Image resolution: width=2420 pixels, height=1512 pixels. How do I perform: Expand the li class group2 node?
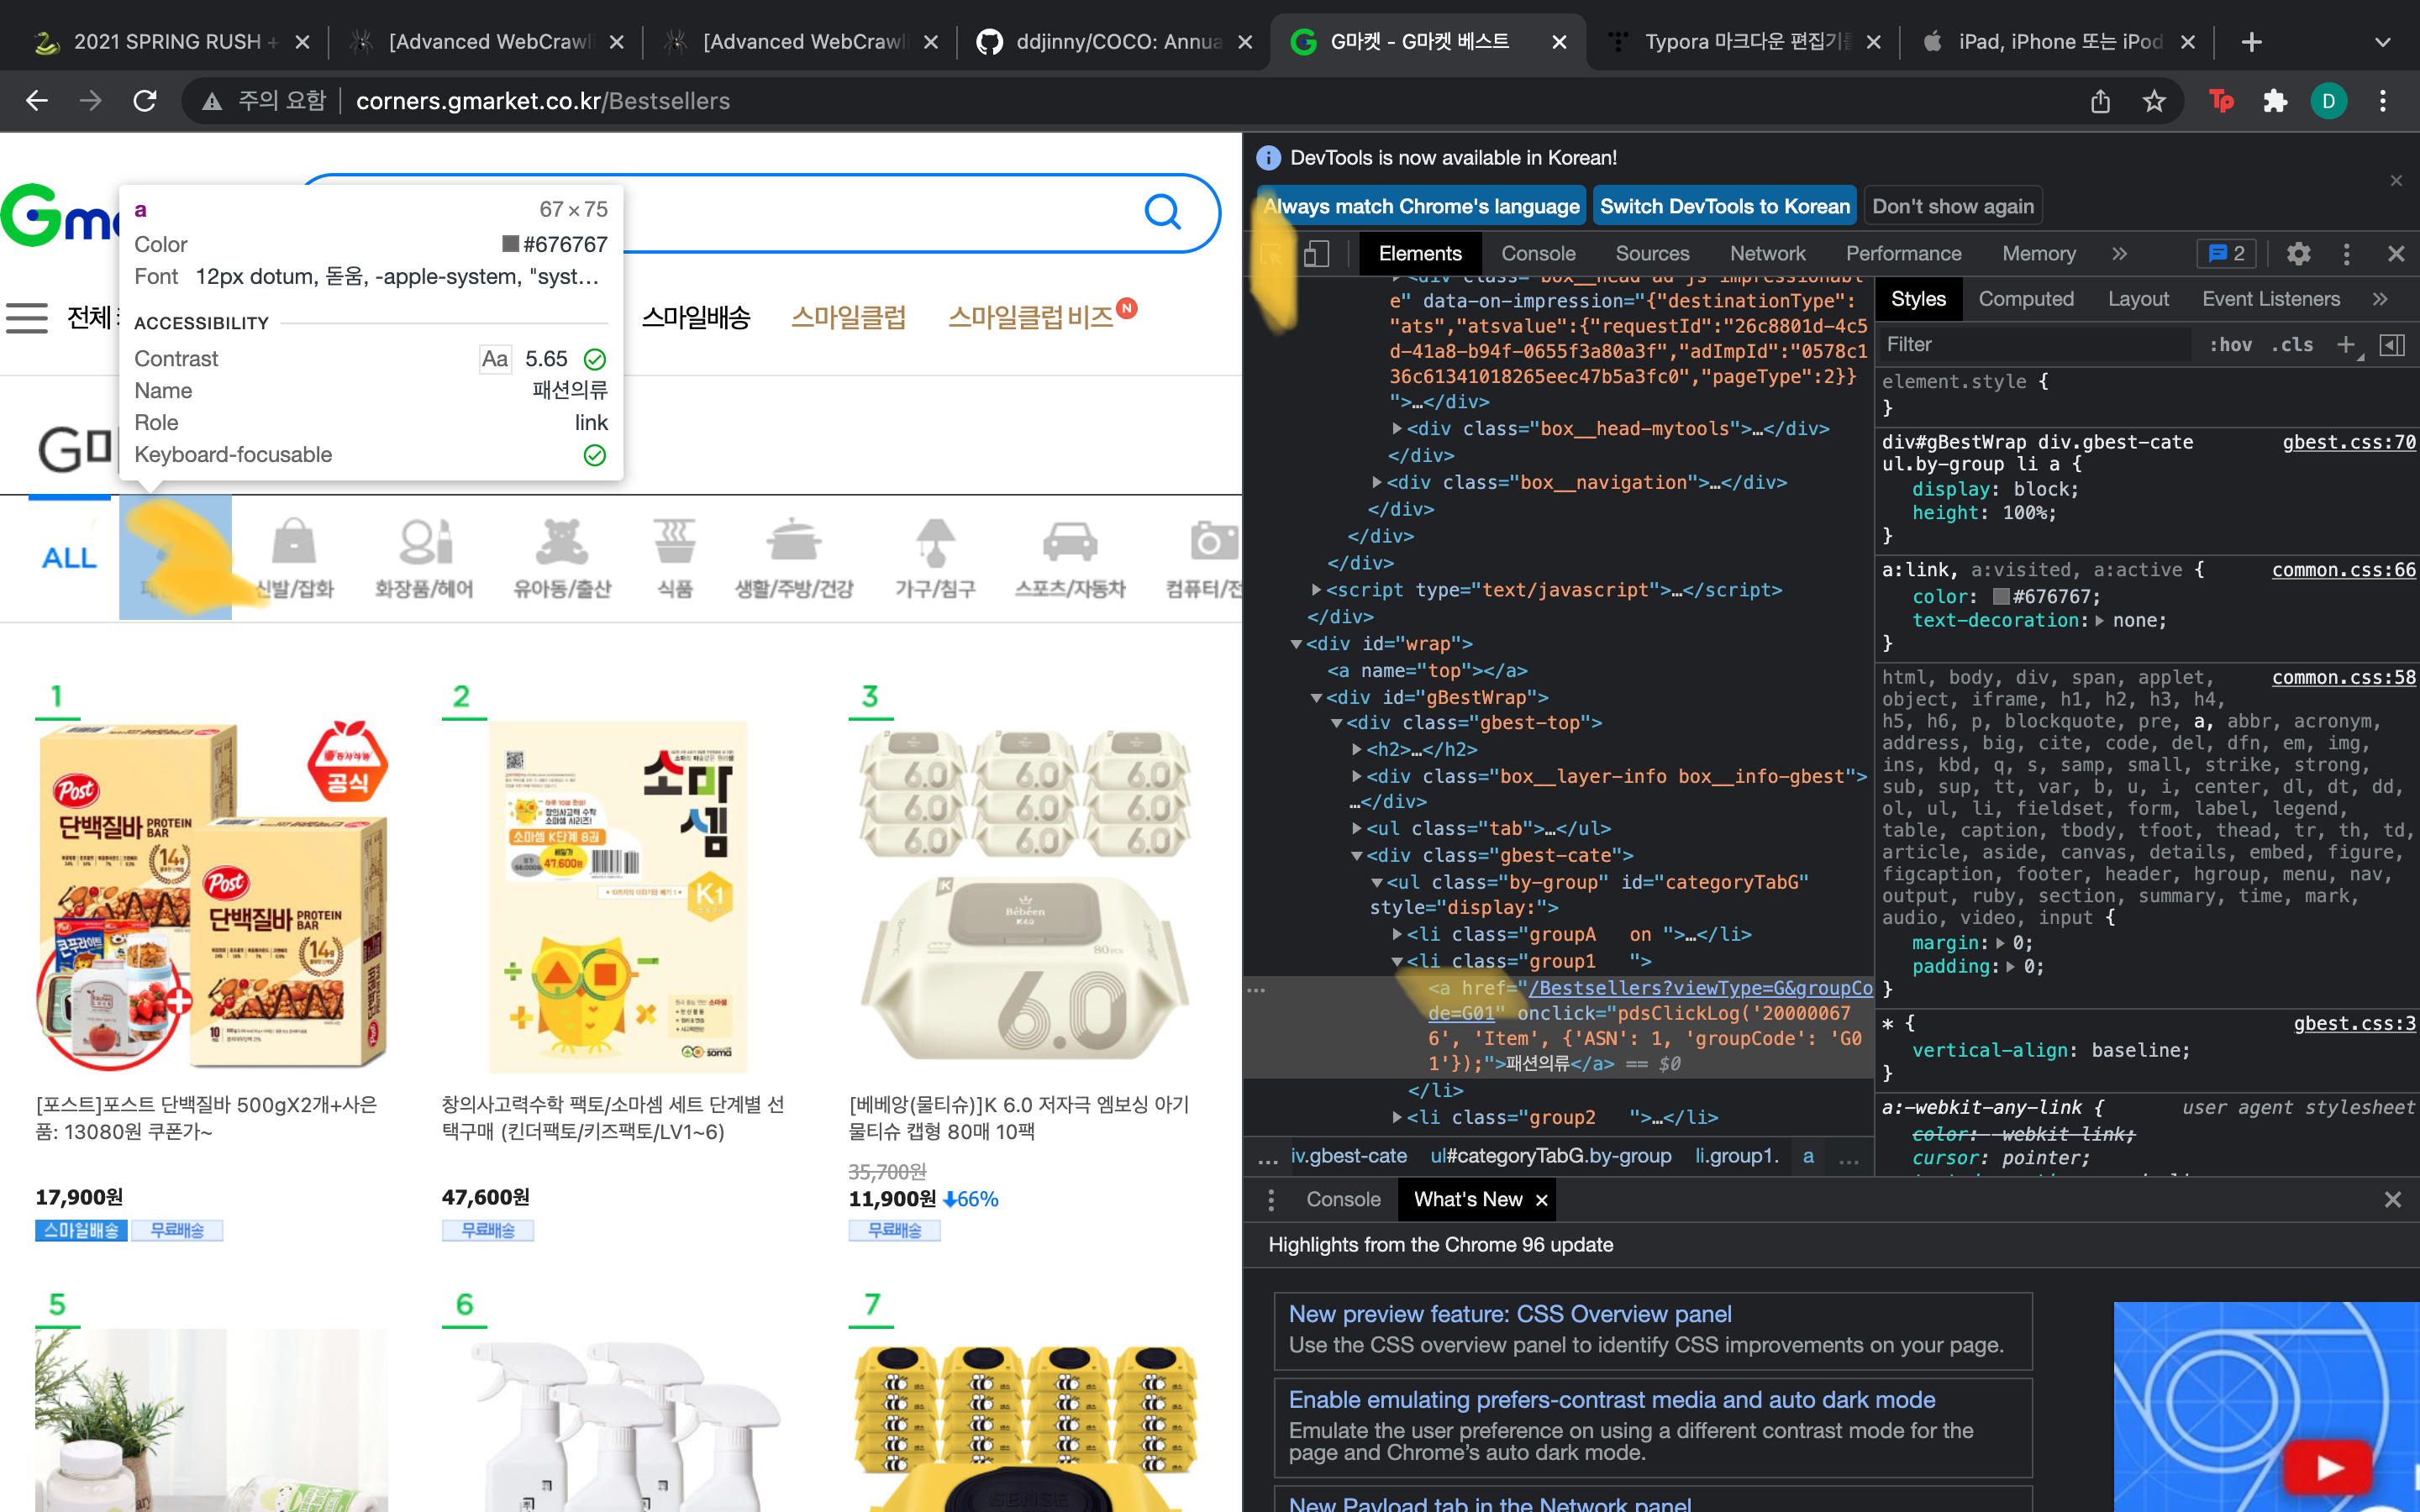[1397, 1118]
